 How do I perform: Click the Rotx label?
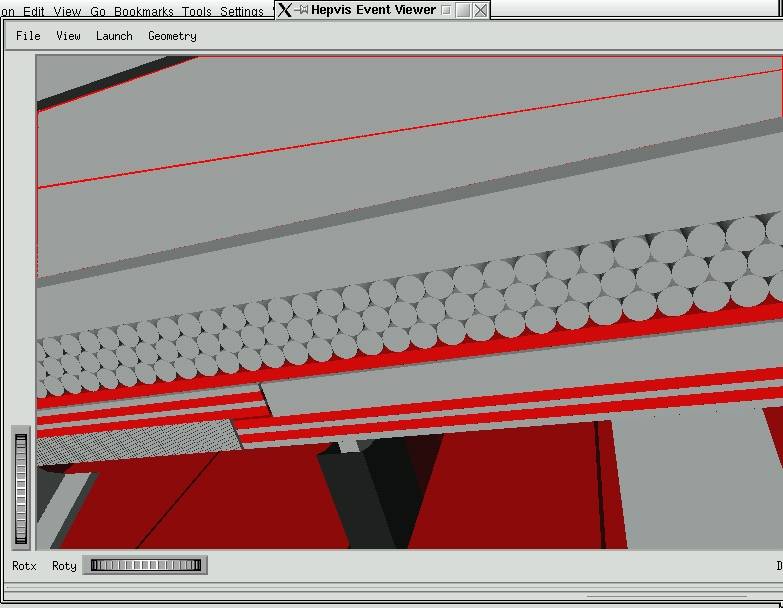(24, 566)
